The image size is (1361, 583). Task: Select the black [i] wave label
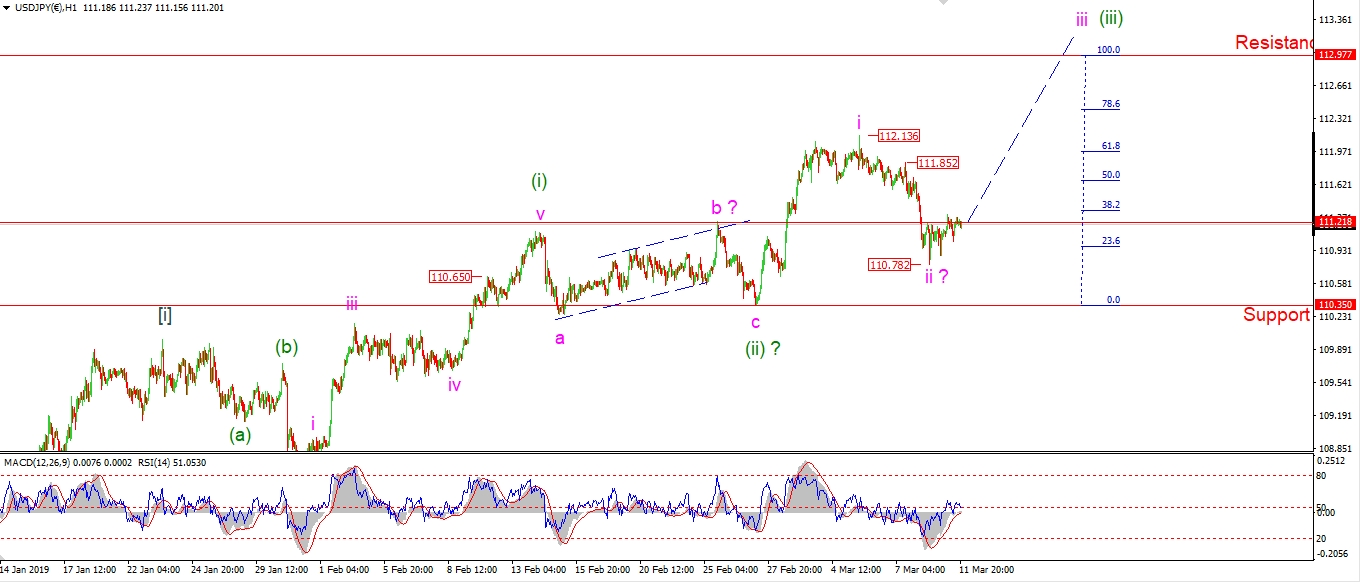click(x=165, y=315)
